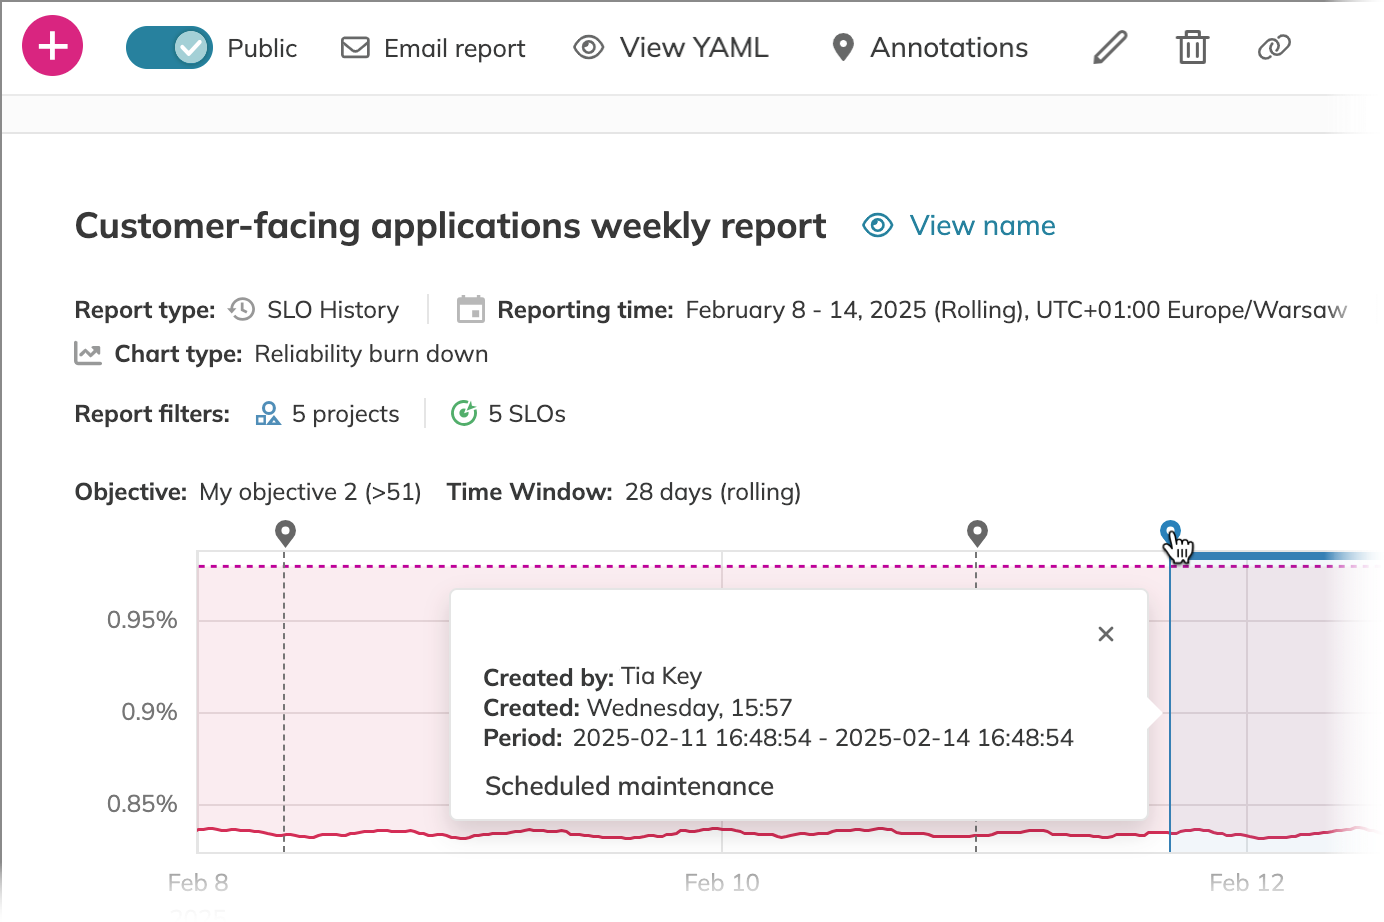Click the Created by Tia Key line
1384x922 pixels.
(x=592, y=677)
